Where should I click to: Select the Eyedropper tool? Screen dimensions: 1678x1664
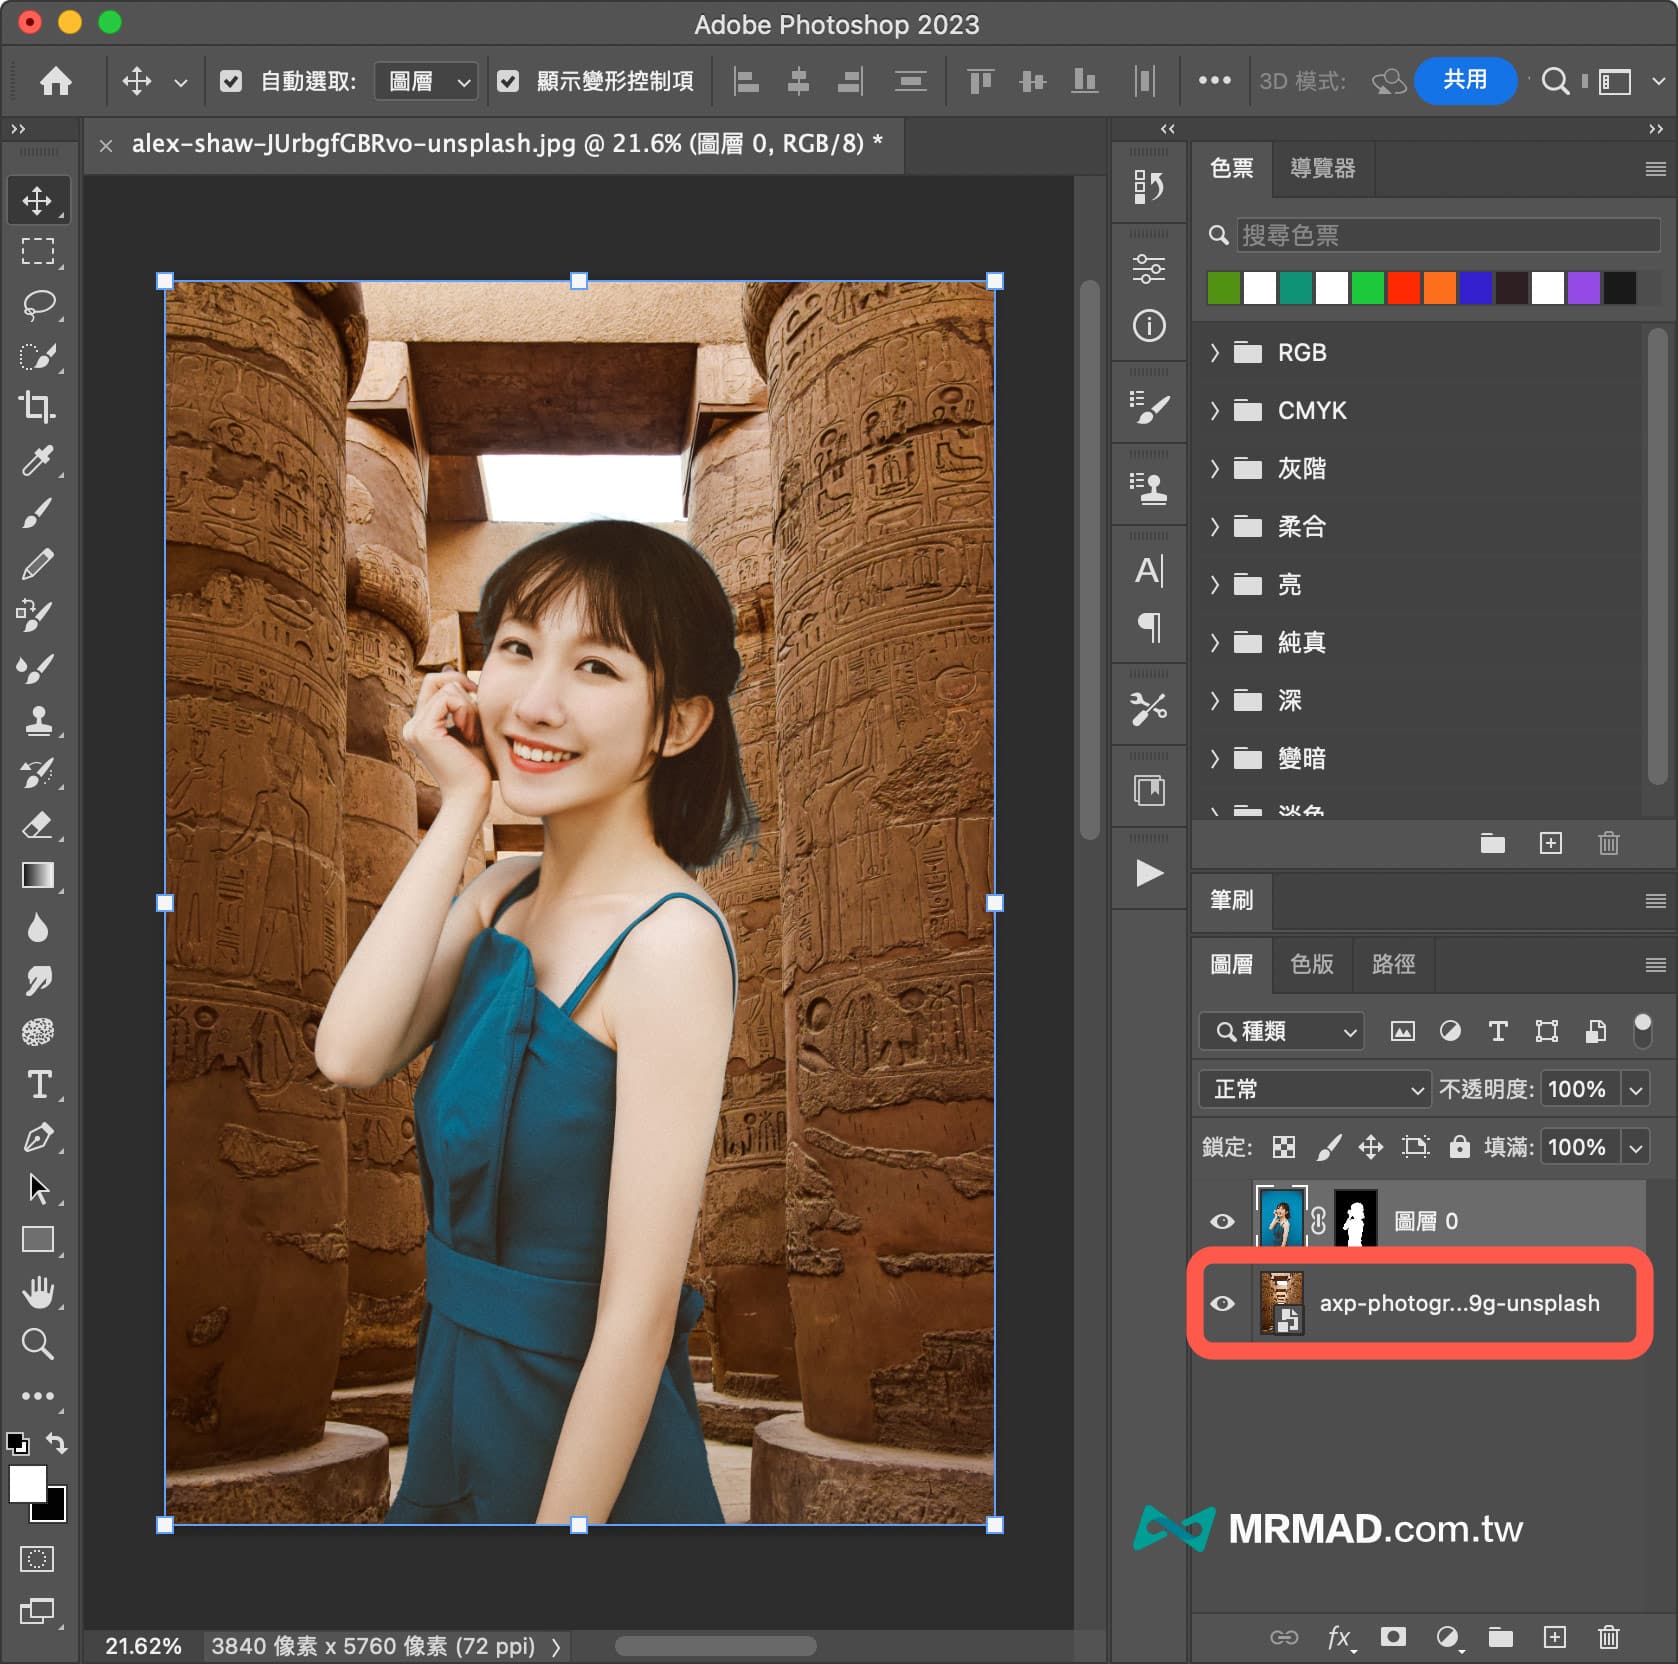click(38, 460)
